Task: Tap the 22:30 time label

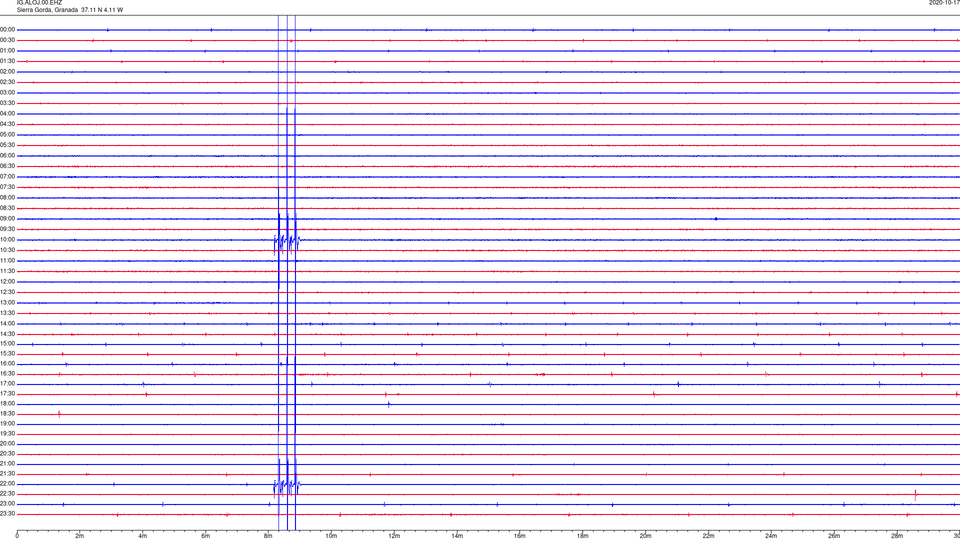Action: tap(7, 493)
